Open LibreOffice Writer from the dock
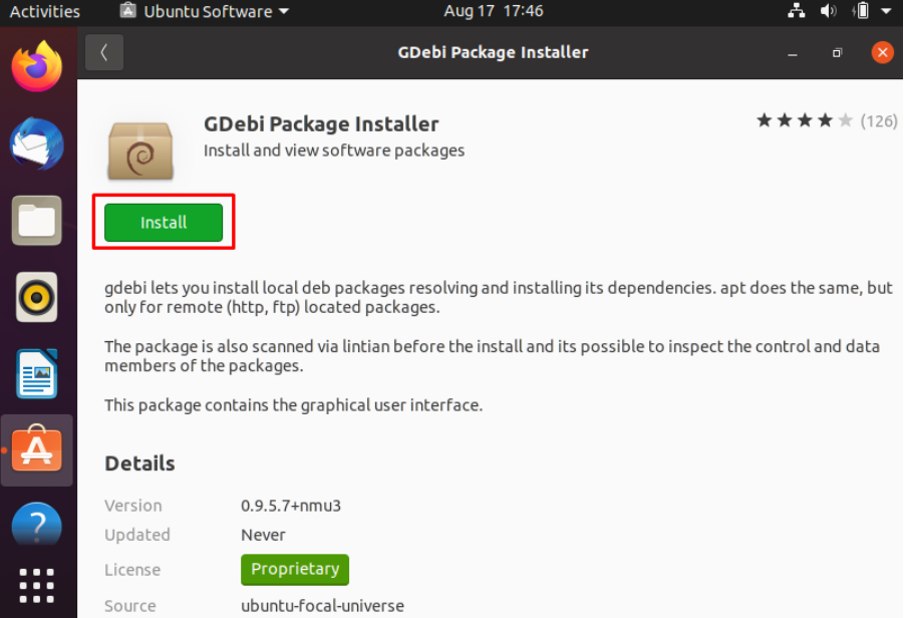 37,373
